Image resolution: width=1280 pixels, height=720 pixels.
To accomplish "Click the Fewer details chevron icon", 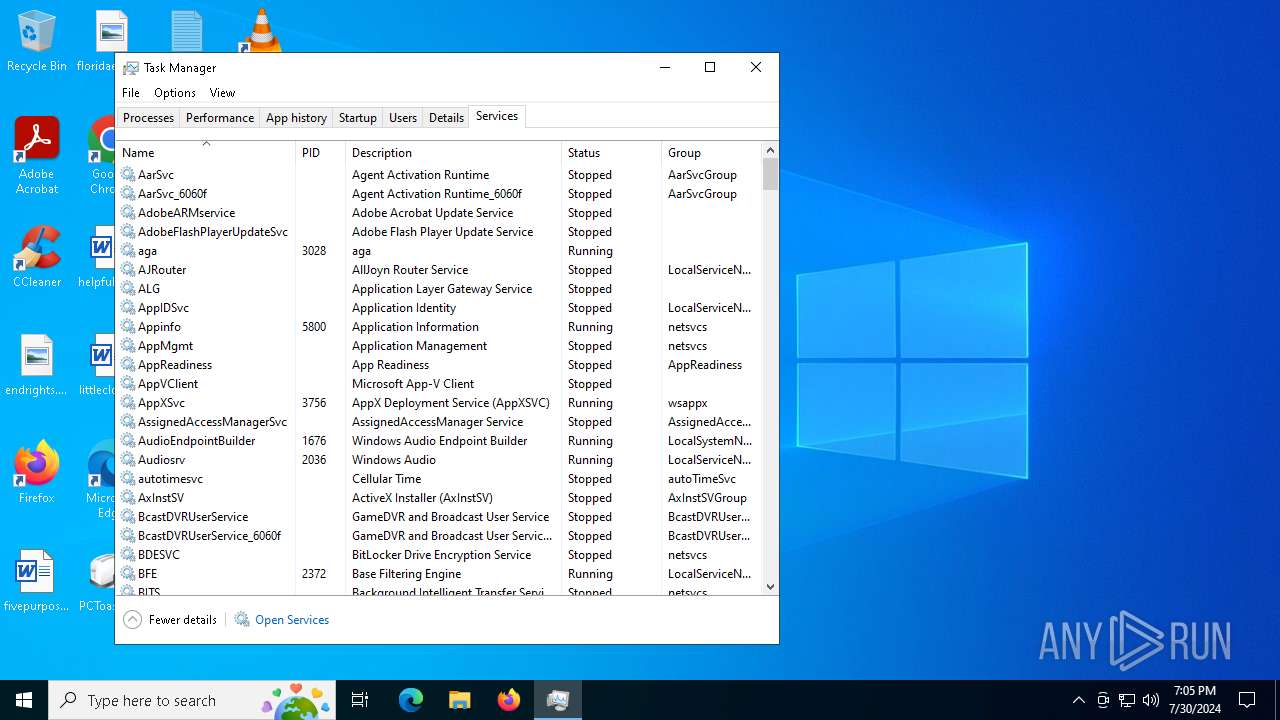I will pos(132,619).
